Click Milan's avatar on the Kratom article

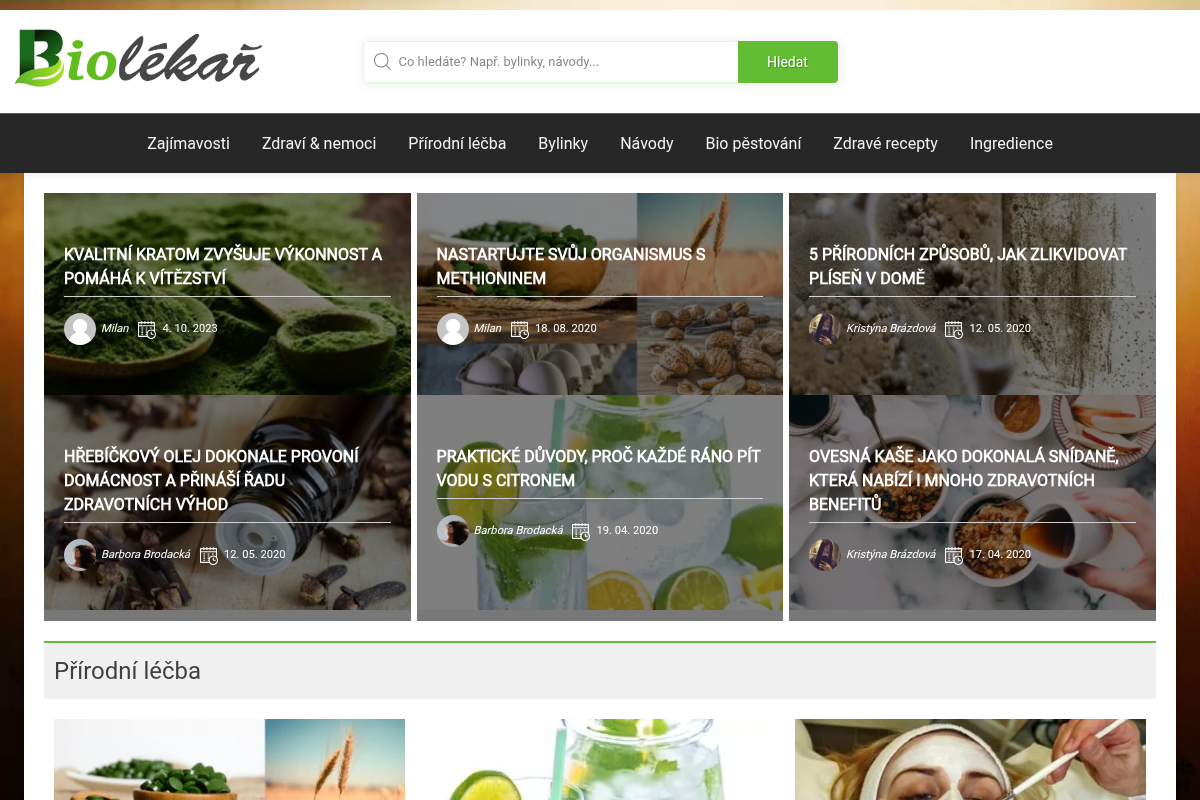(80, 329)
